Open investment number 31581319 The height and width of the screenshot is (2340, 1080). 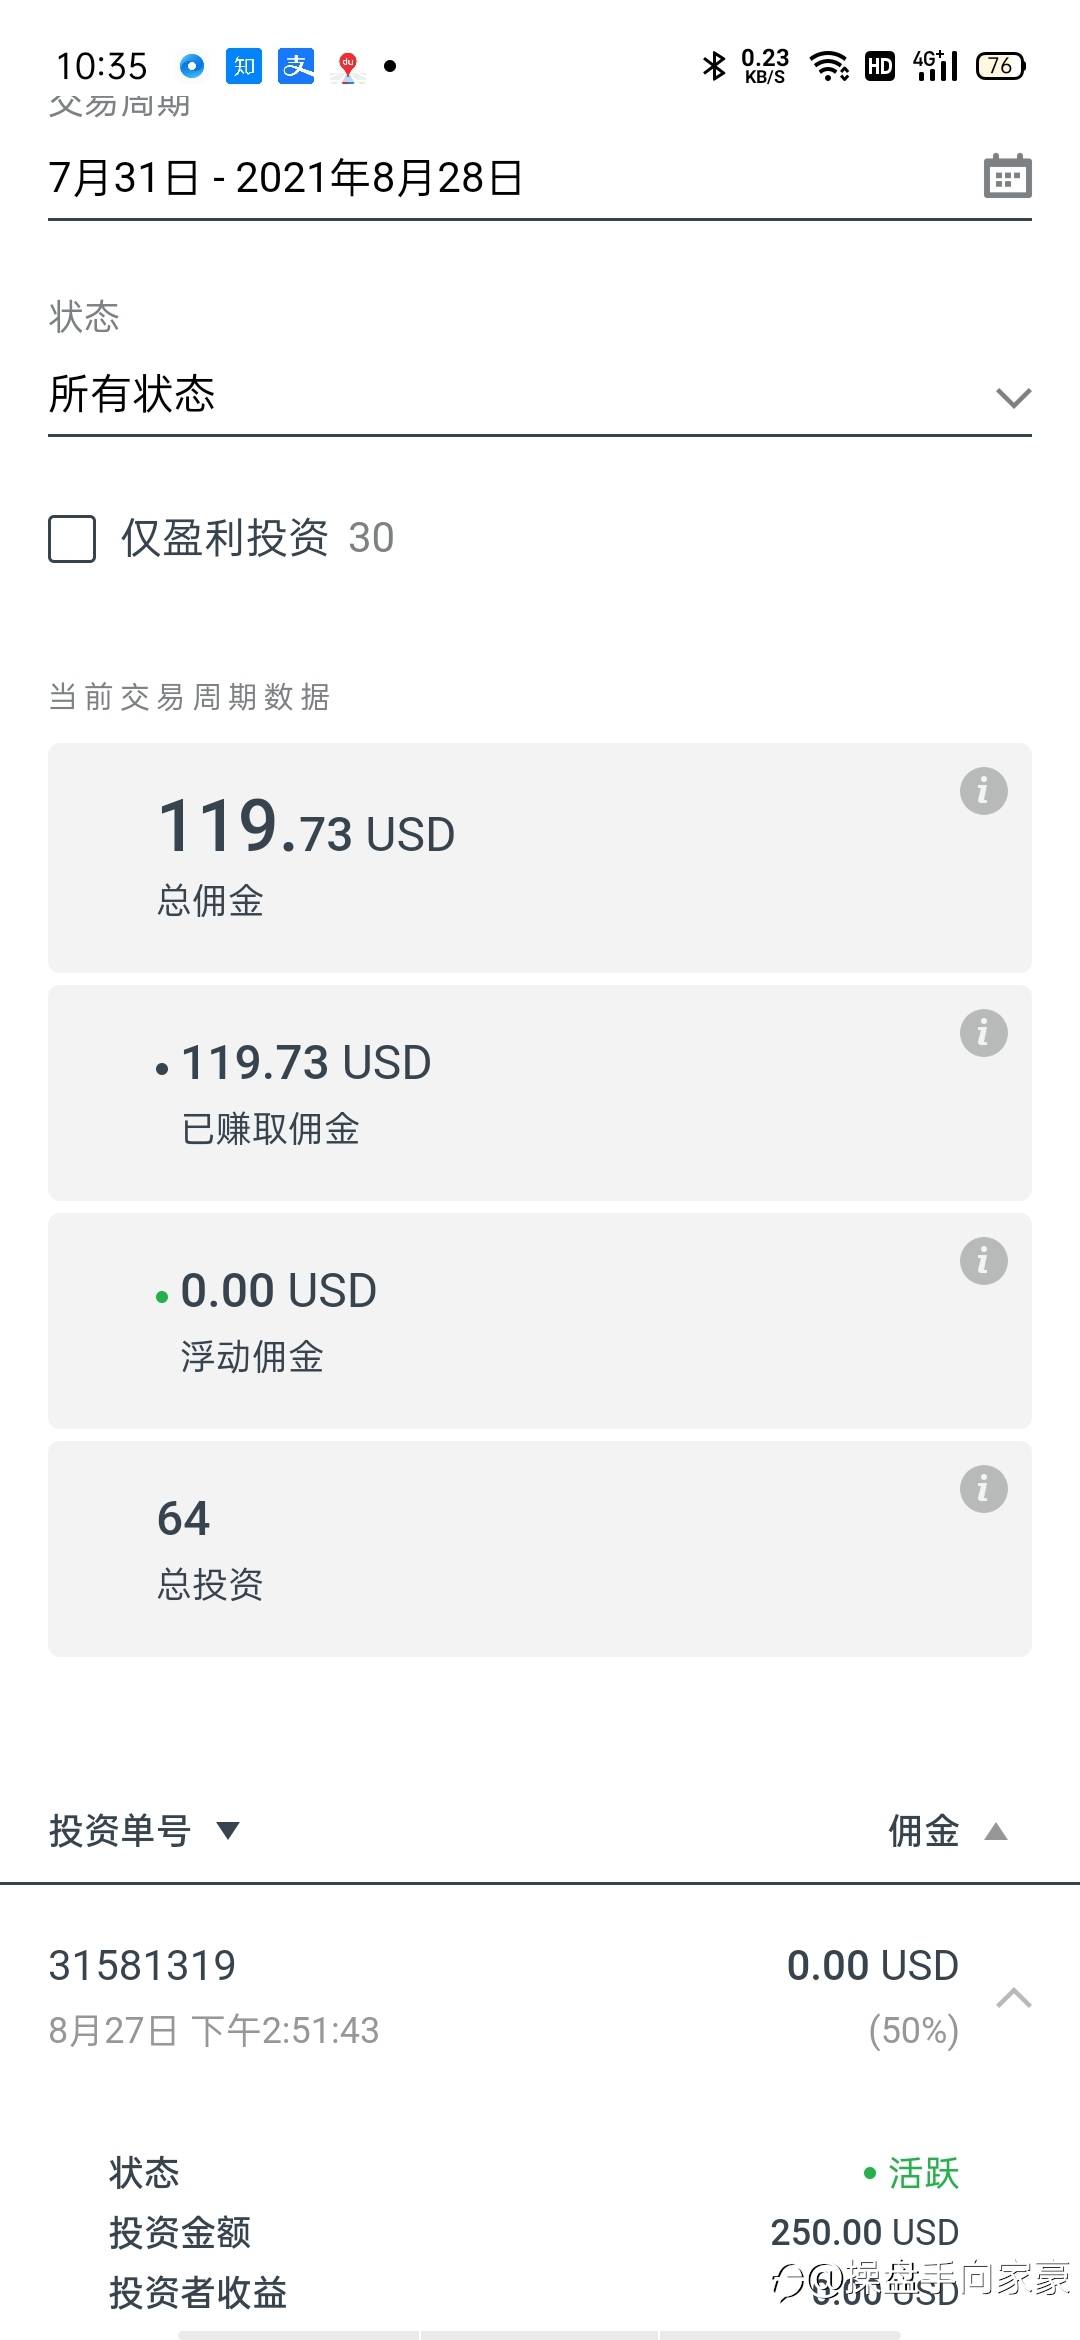[x=142, y=1965]
